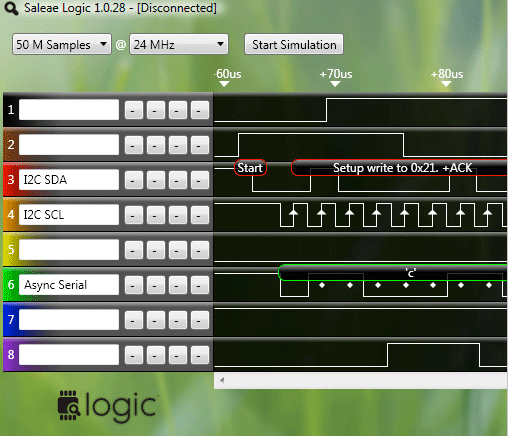This screenshot has height=436, width=508.
Task: Click the I2C SCL name field
Action: point(69,215)
